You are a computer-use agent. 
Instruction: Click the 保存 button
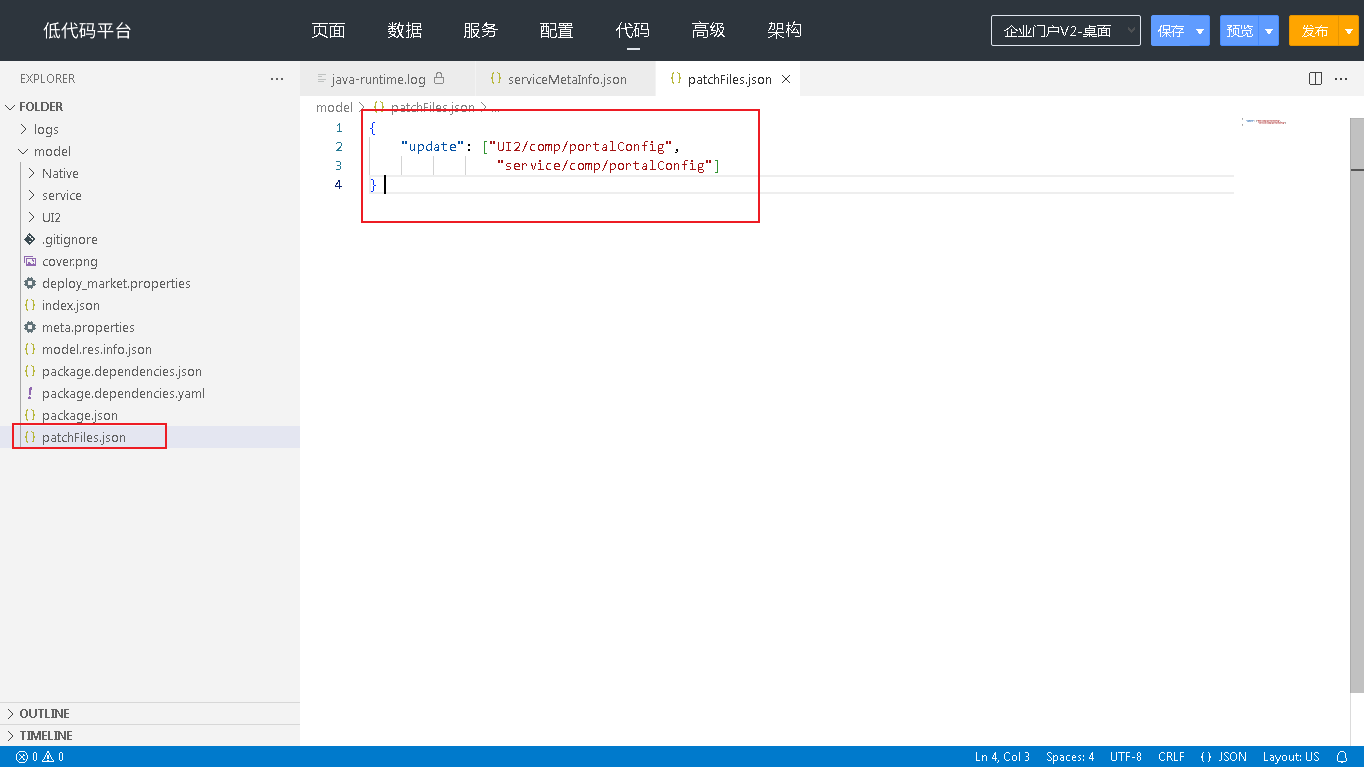click(1171, 31)
